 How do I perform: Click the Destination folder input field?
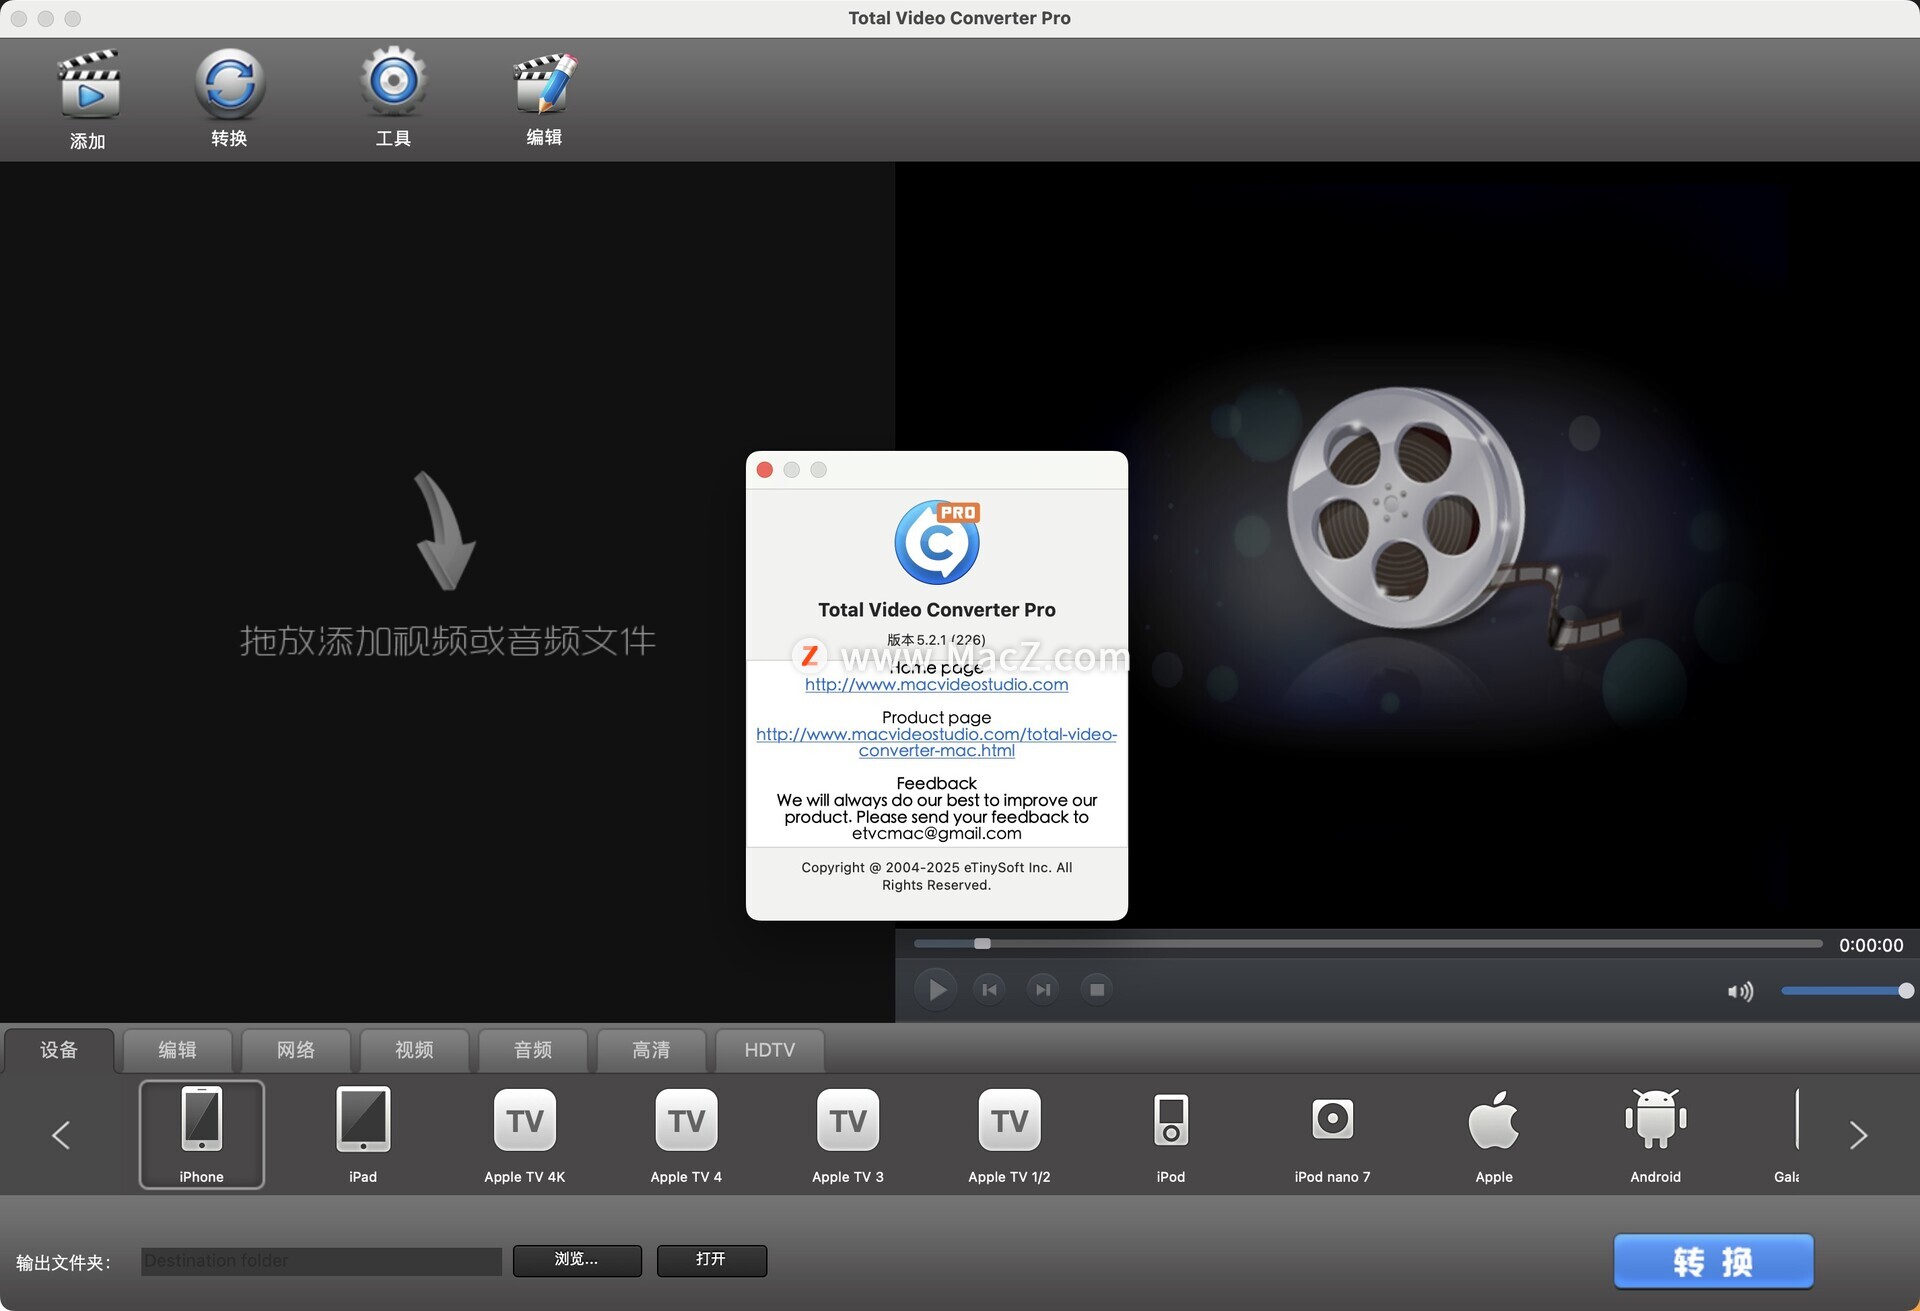[x=321, y=1261]
